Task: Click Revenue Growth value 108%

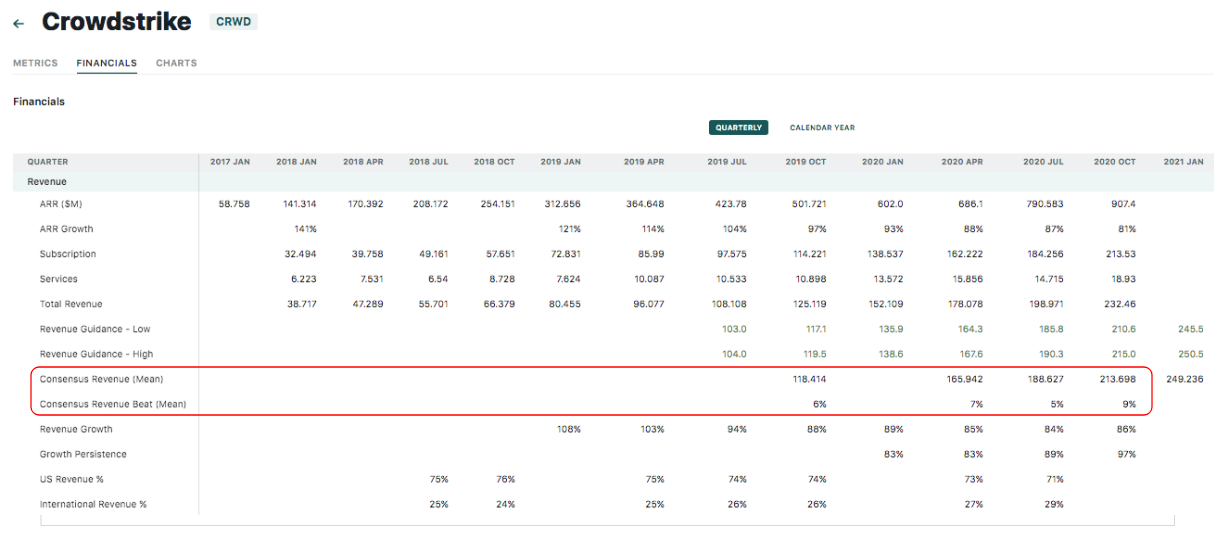Action: point(568,429)
